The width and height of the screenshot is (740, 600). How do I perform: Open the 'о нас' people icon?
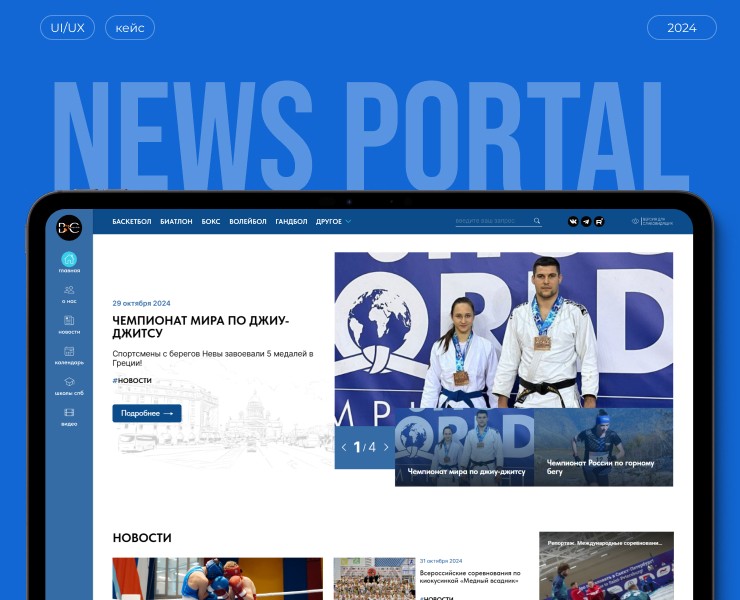click(x=69, y=290)
